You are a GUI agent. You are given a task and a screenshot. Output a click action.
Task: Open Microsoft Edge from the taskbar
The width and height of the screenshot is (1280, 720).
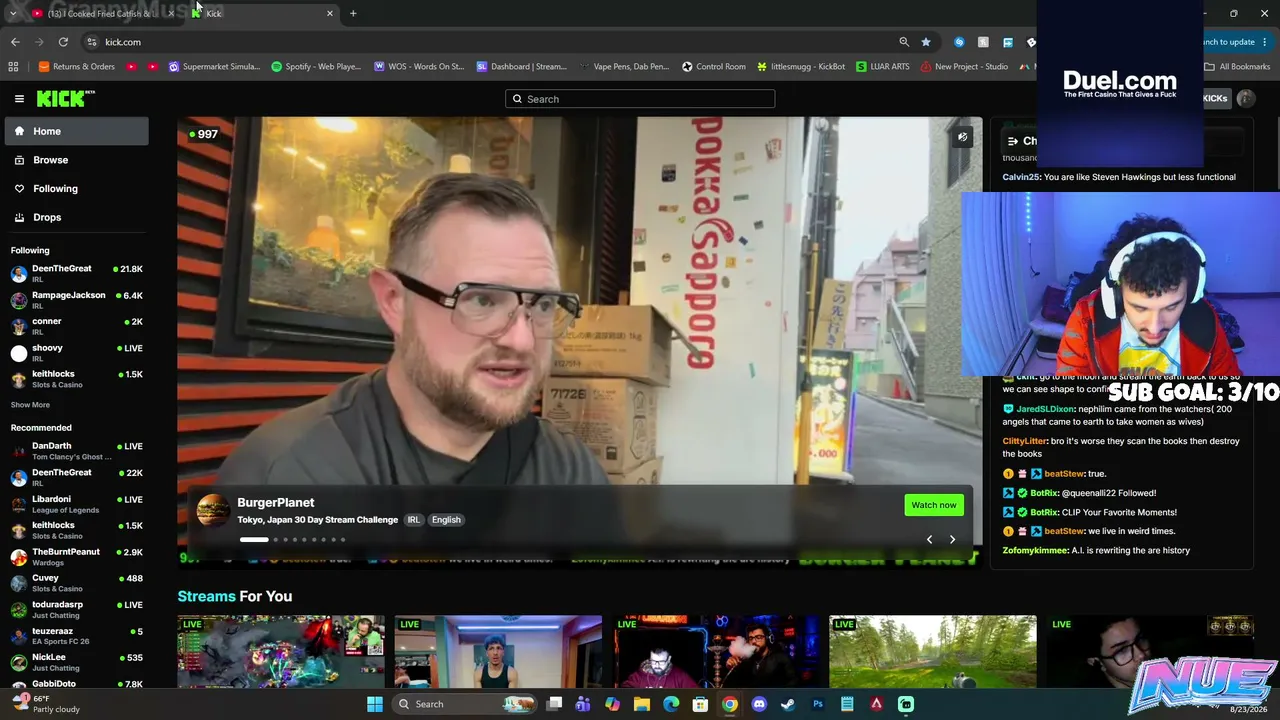(671, 704)
